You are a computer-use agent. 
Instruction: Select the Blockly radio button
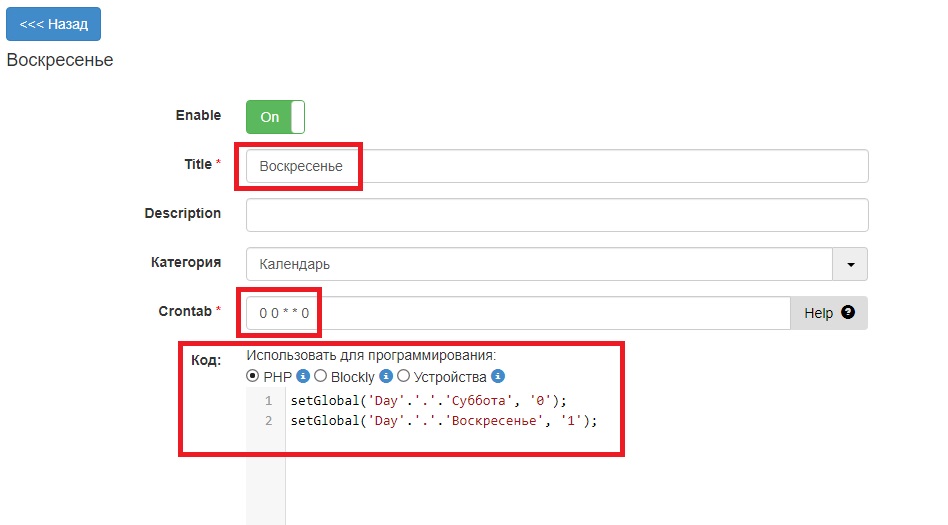tap(320, 377)
